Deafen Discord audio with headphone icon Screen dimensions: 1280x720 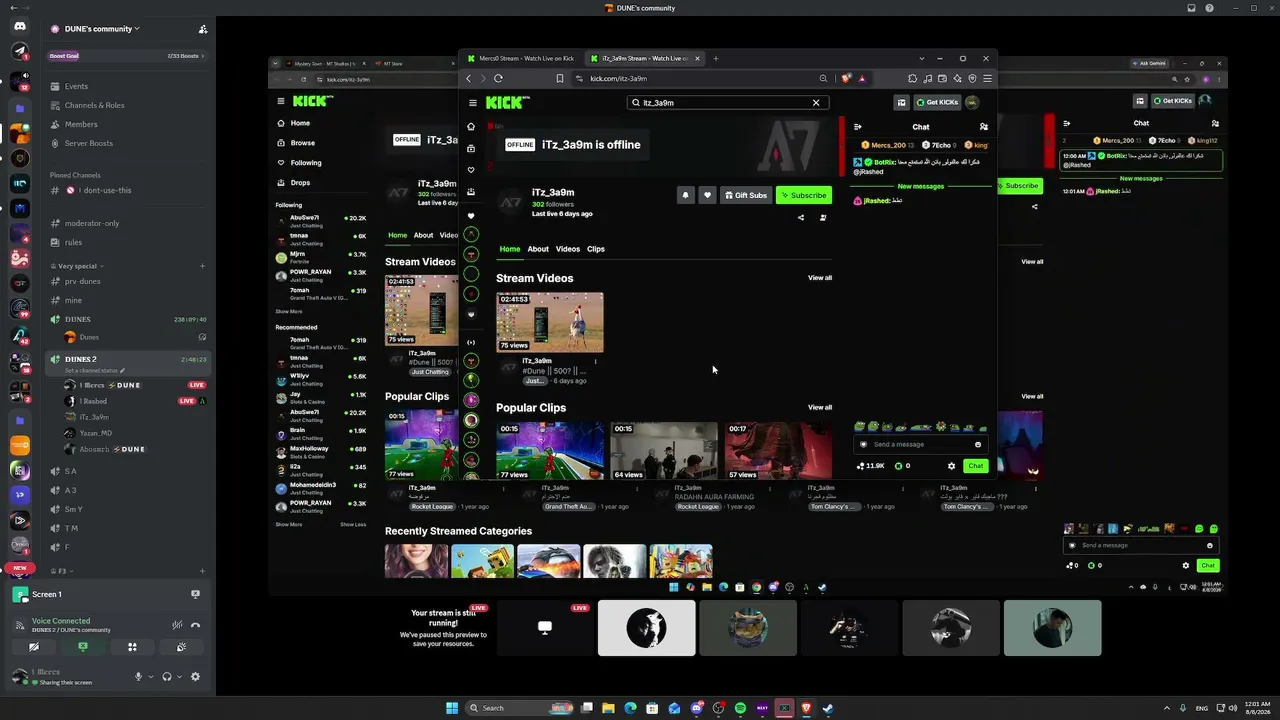tap(167, 677)
